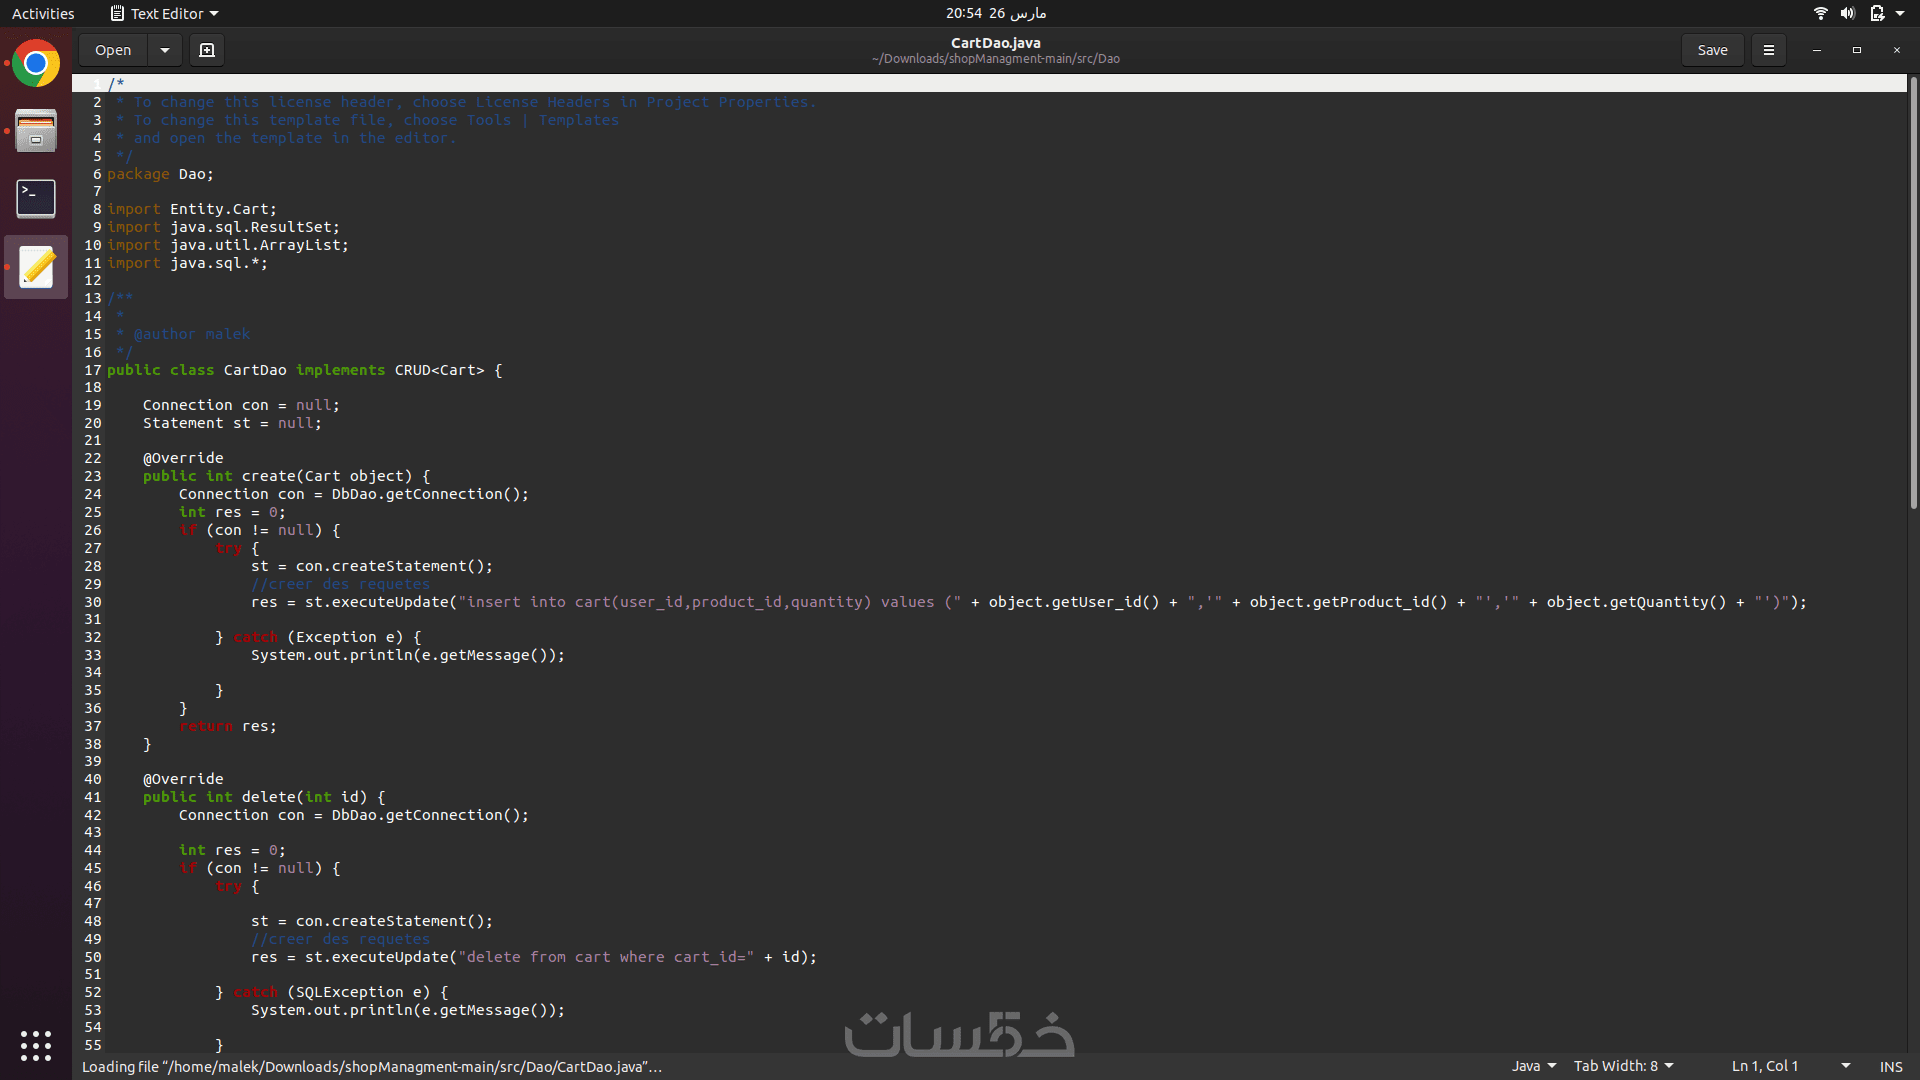Toggle INS insert mode indicator
Viewport: 1920px width, 1080px height.
click(1890, 1066)
